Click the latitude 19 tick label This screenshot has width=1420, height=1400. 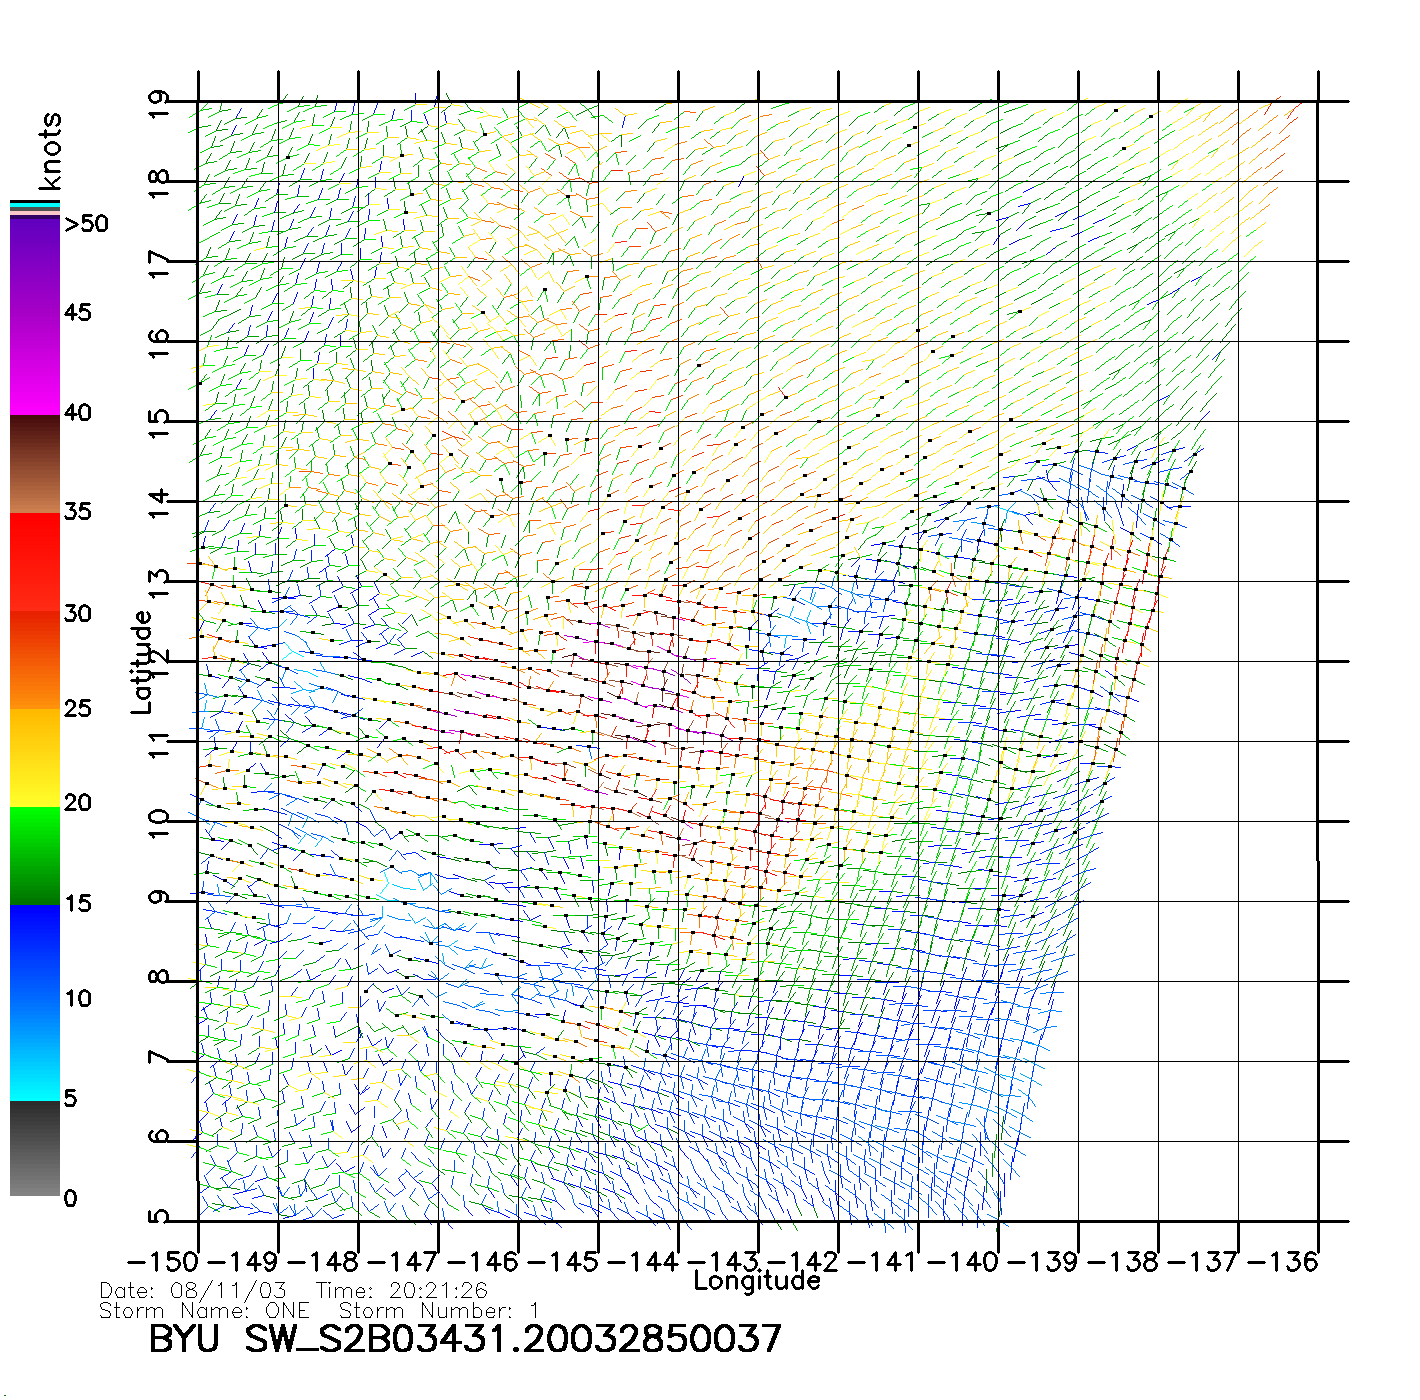tap(159, 104)
